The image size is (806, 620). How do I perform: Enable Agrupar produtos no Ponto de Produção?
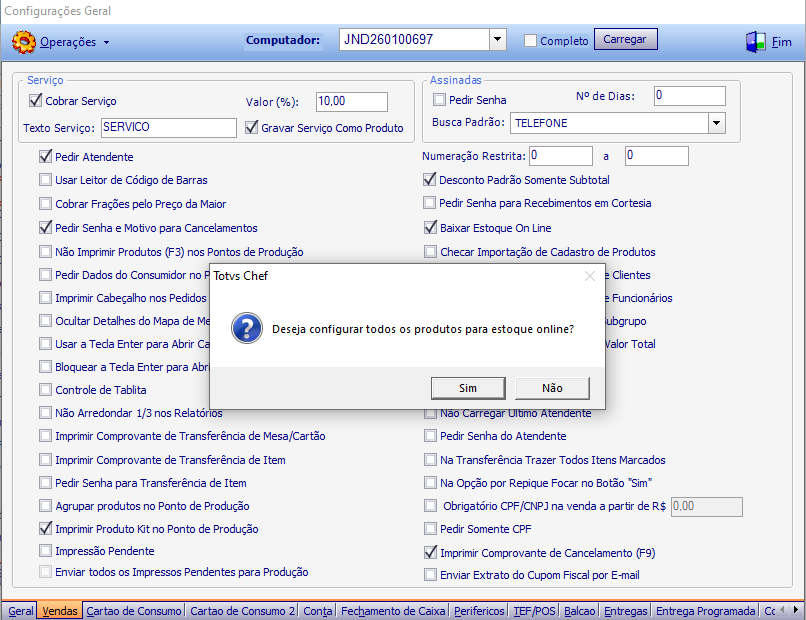click(x=45, y=506)
